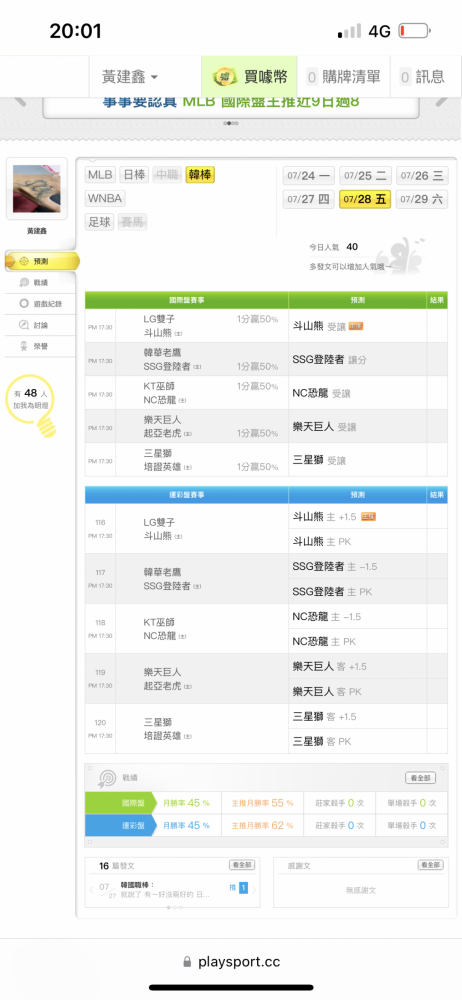Open the 預測 prediction sidebar icon
462x1000 pixels.
(x=24, y=261)
